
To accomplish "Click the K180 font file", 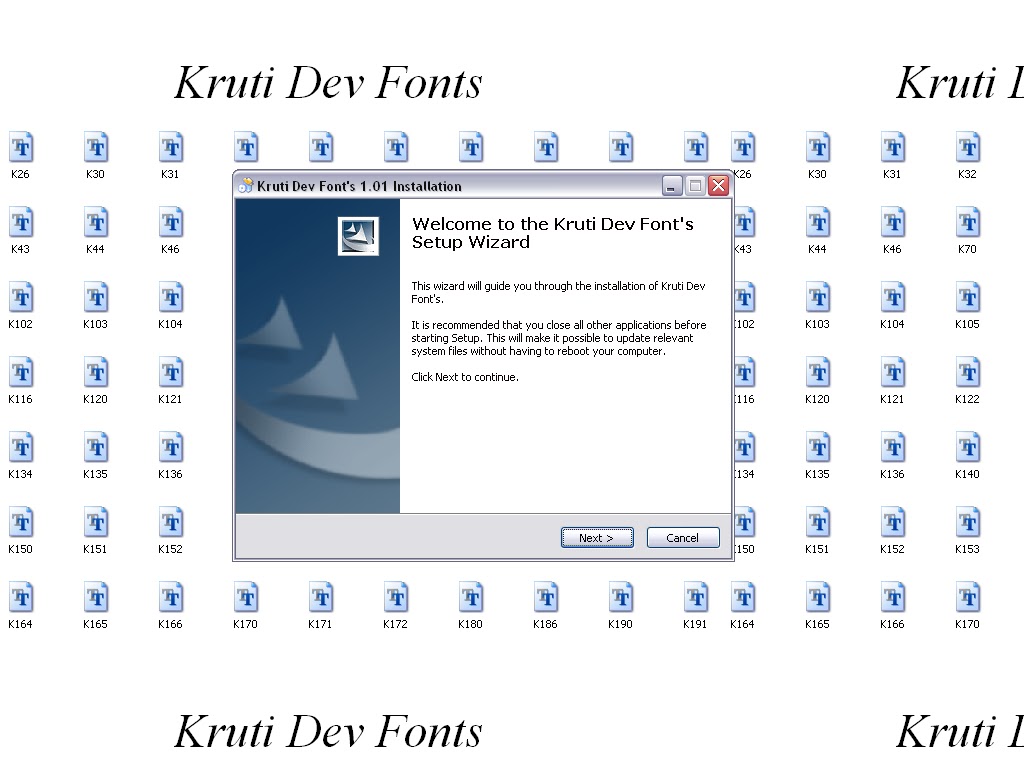I will coord(470,598).
